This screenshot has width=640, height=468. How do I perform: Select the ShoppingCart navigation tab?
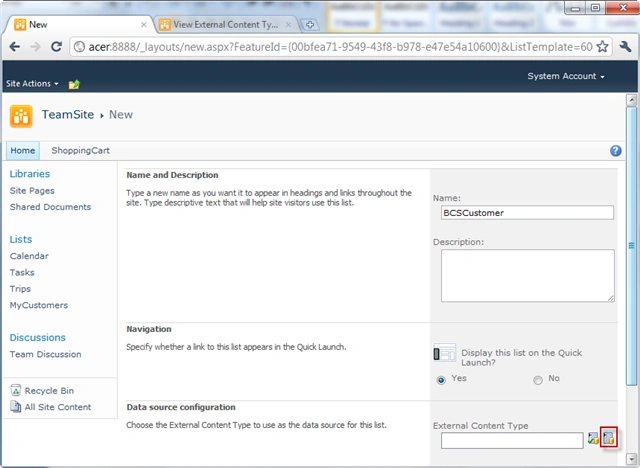click(x=80, y=151)
